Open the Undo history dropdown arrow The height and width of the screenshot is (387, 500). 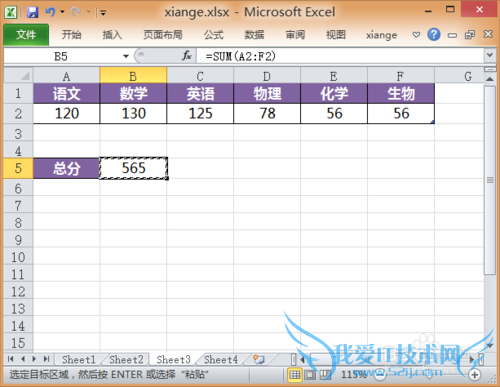pyautogui.click(x=62, y=12)
